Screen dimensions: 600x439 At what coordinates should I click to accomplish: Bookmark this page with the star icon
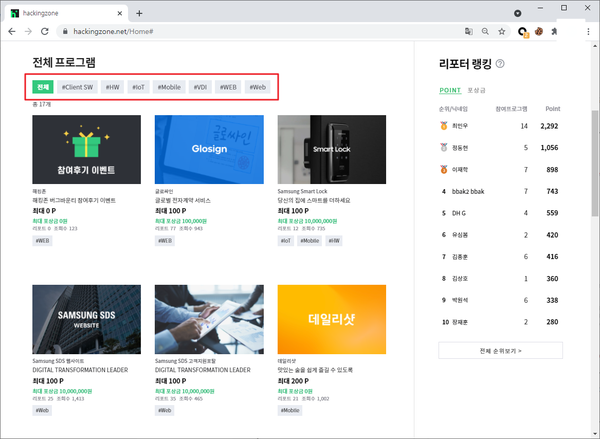point(502,31)
